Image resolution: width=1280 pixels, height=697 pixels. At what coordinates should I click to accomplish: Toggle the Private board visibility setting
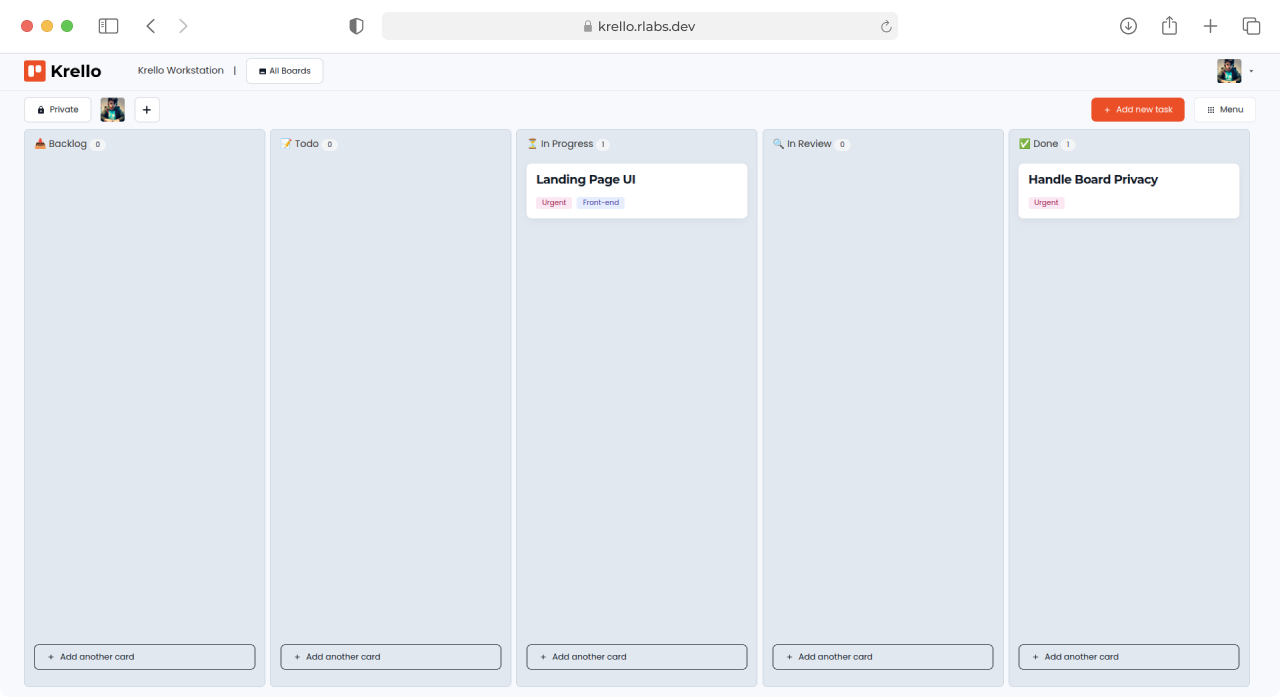[57, 109]
